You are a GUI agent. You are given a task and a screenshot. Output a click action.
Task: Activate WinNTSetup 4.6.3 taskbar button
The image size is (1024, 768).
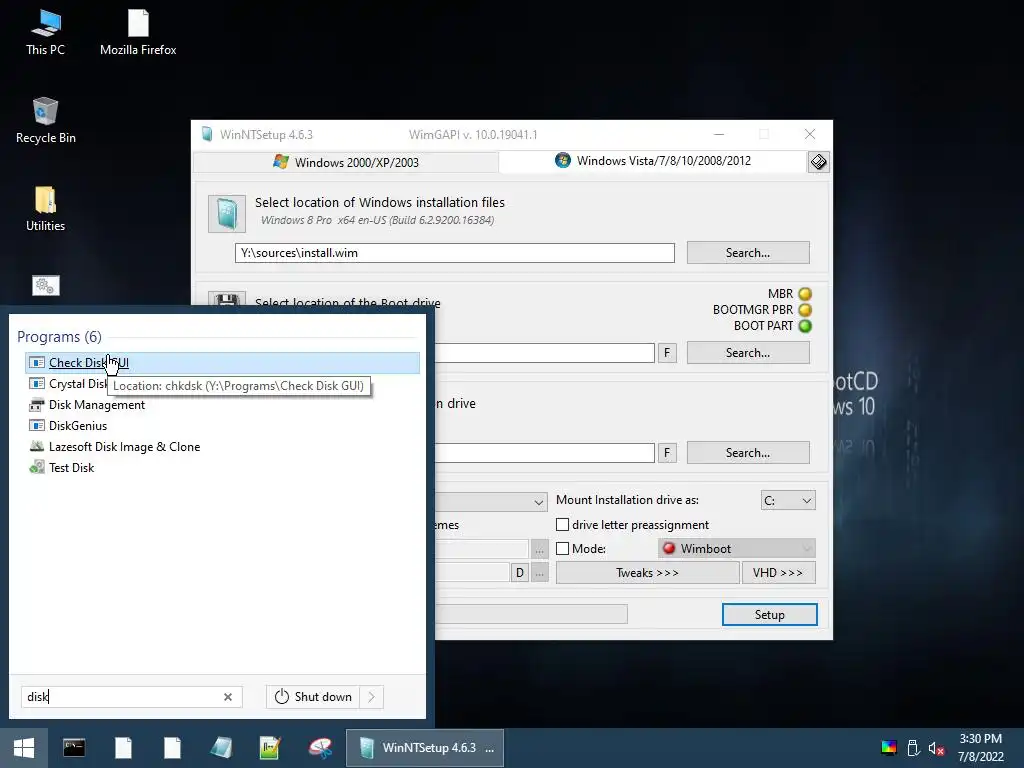pyautogui.click(x=424, y=748)
